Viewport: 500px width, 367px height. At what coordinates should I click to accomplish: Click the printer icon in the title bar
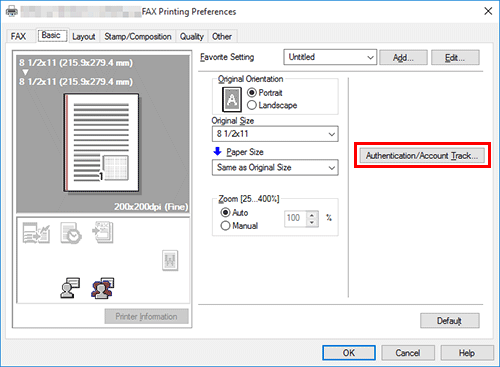coord(12,12)
